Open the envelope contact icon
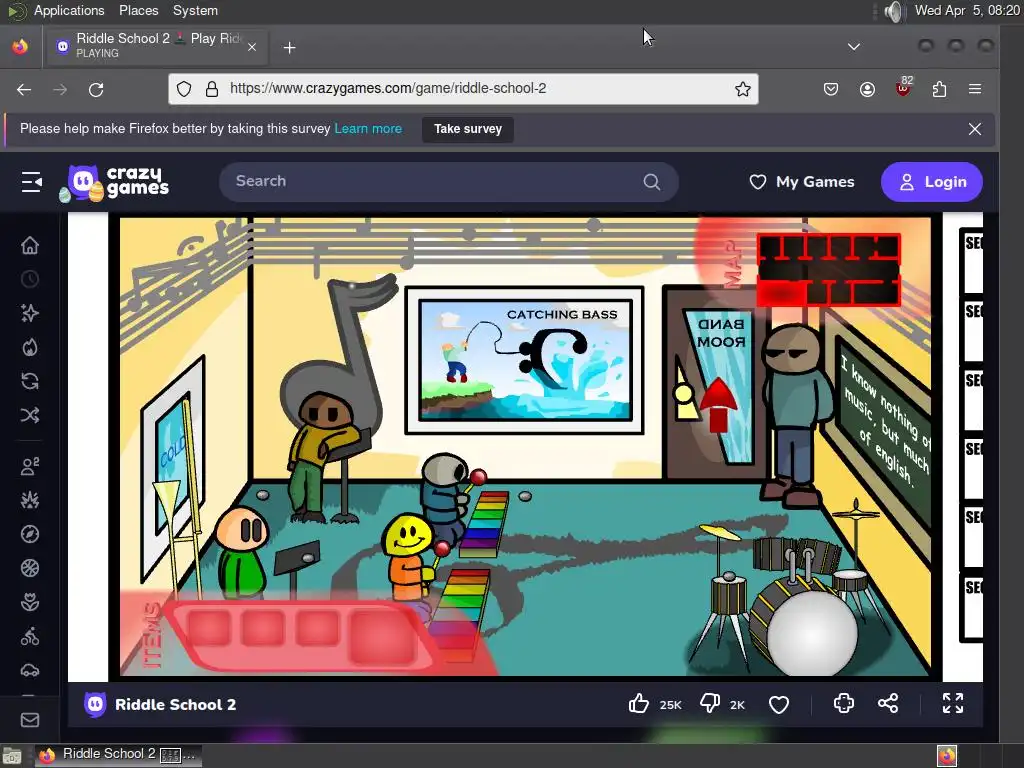 coord(29,720)
